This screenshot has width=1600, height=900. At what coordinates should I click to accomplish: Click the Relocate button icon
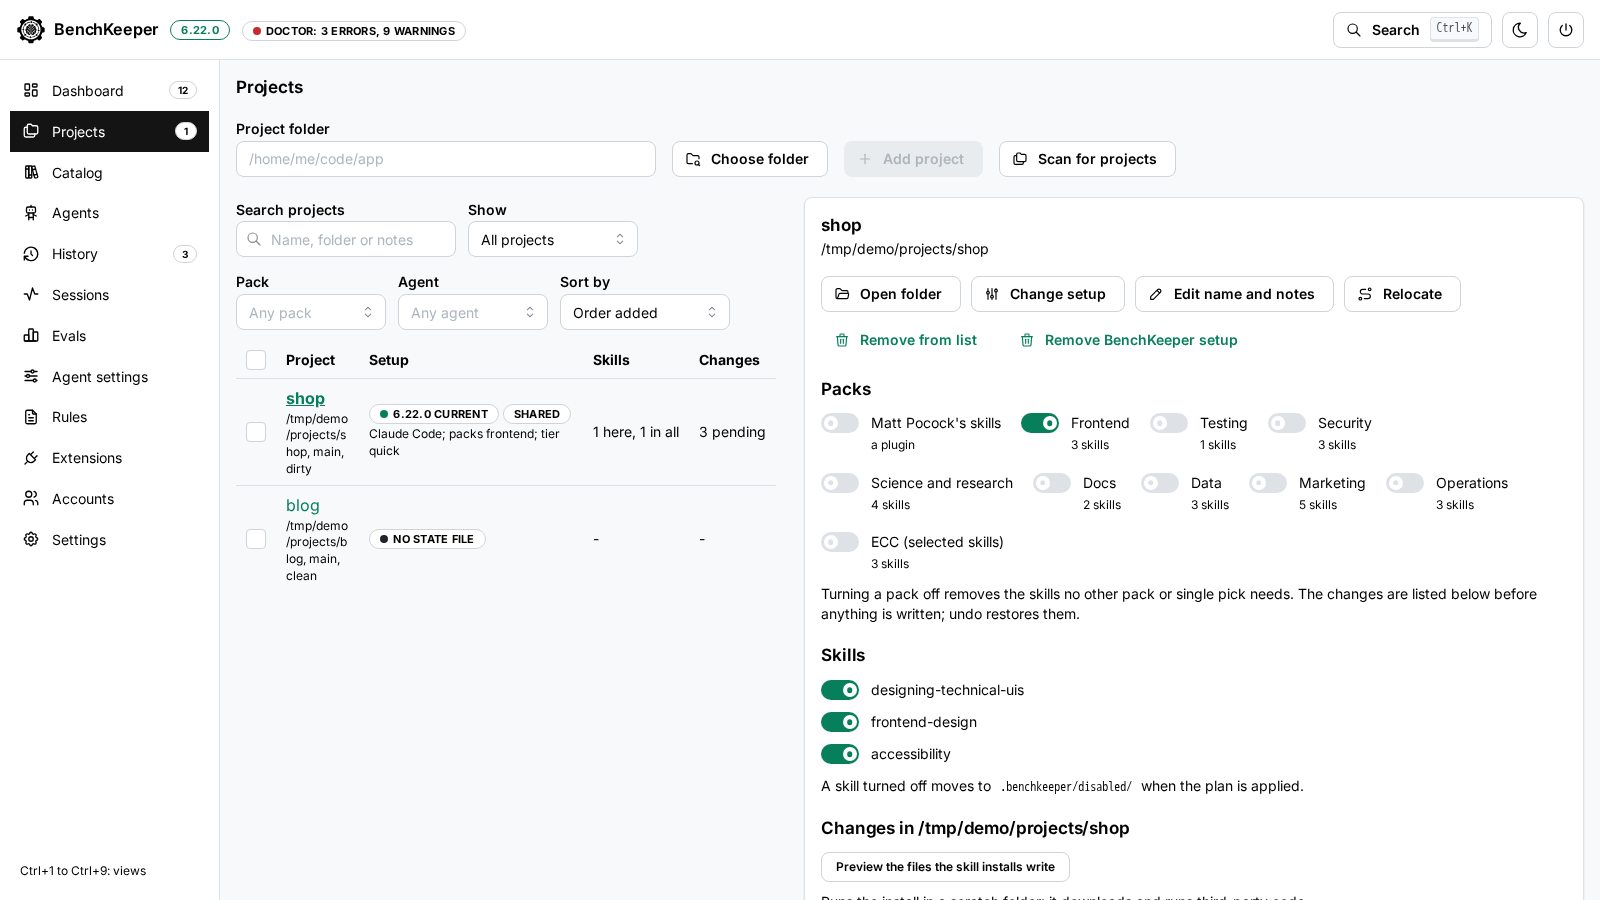[1365, 294]
